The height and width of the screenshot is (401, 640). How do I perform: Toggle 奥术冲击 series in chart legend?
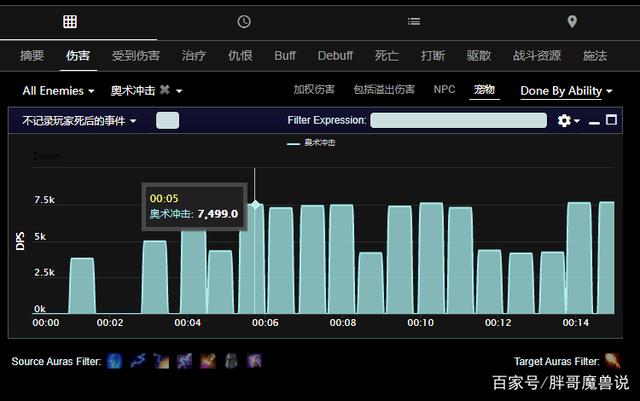[312, 143]
